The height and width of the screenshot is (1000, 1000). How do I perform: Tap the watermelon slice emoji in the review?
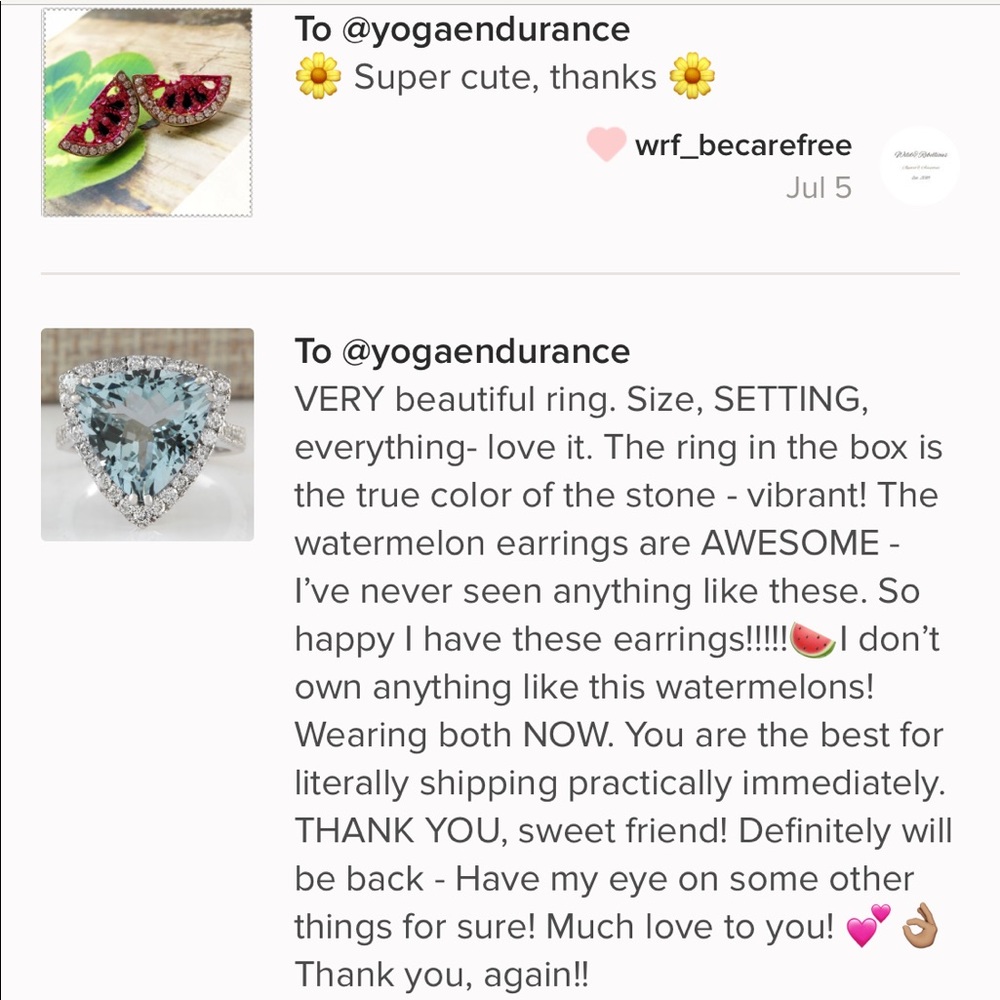pos(812,639)
